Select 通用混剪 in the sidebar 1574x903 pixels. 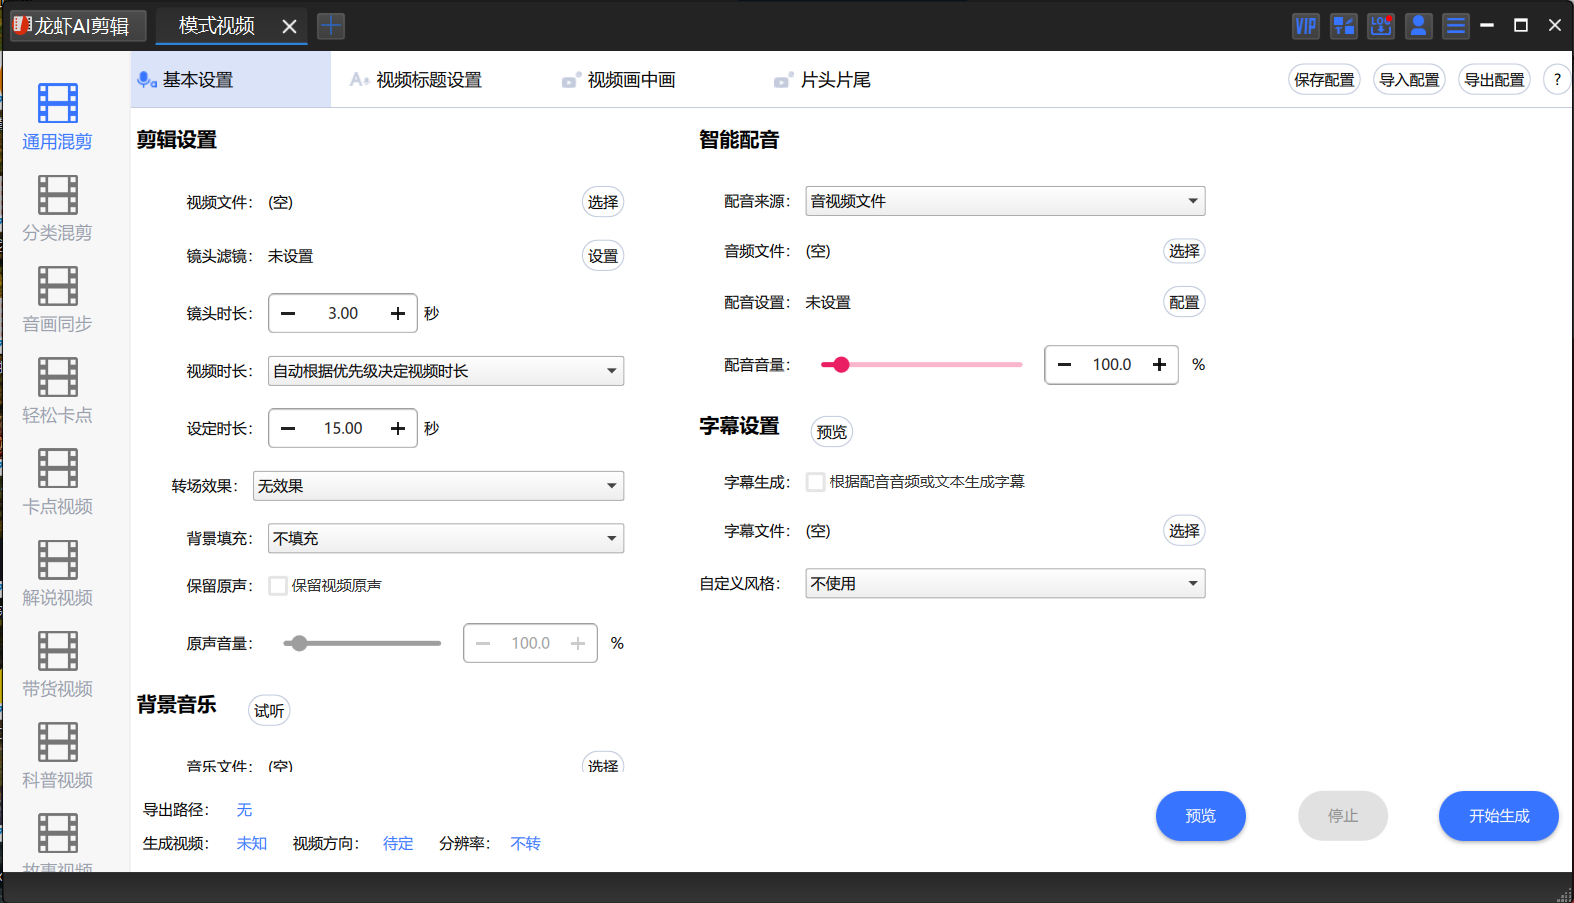(x=57, y=117)
